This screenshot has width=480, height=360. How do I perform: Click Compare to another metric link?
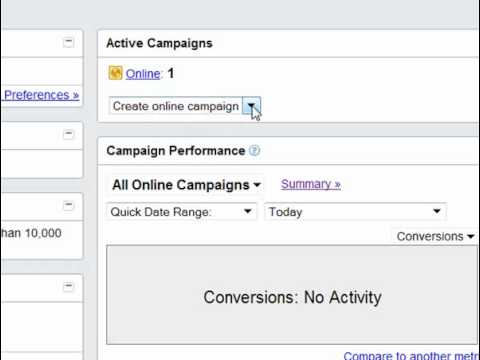[412, 355]
